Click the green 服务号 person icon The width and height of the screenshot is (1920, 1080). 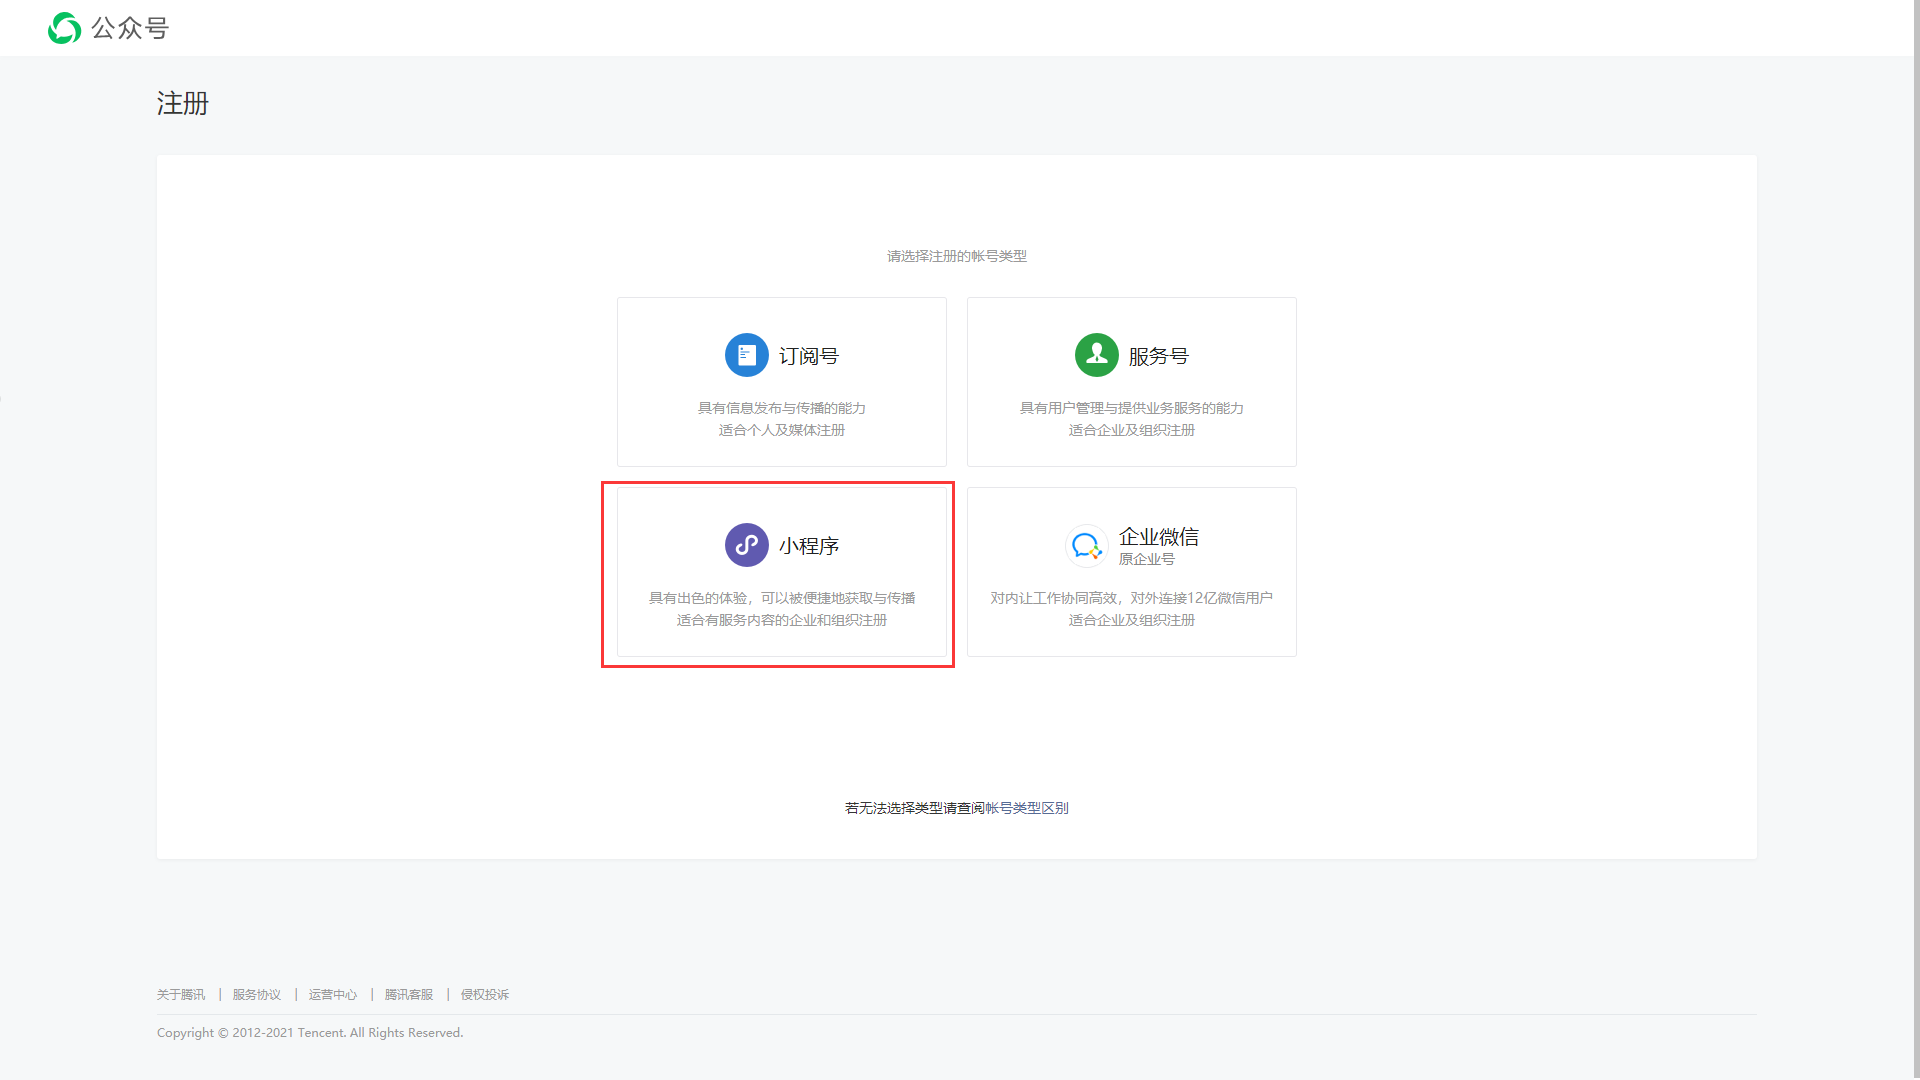(1096, 355)
